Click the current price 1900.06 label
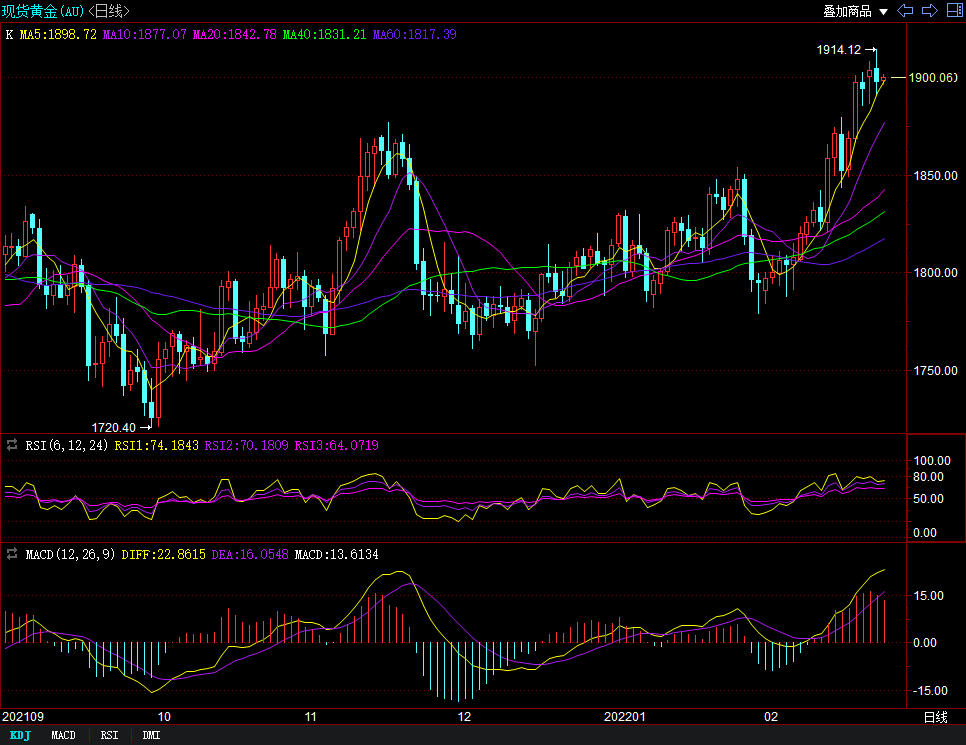This screenshot has width=966, height=745. pos(932,77)
